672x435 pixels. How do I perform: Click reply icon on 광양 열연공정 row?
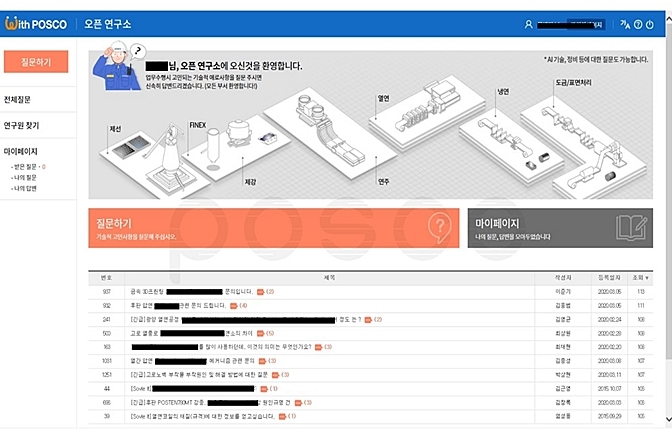point(368,320)
